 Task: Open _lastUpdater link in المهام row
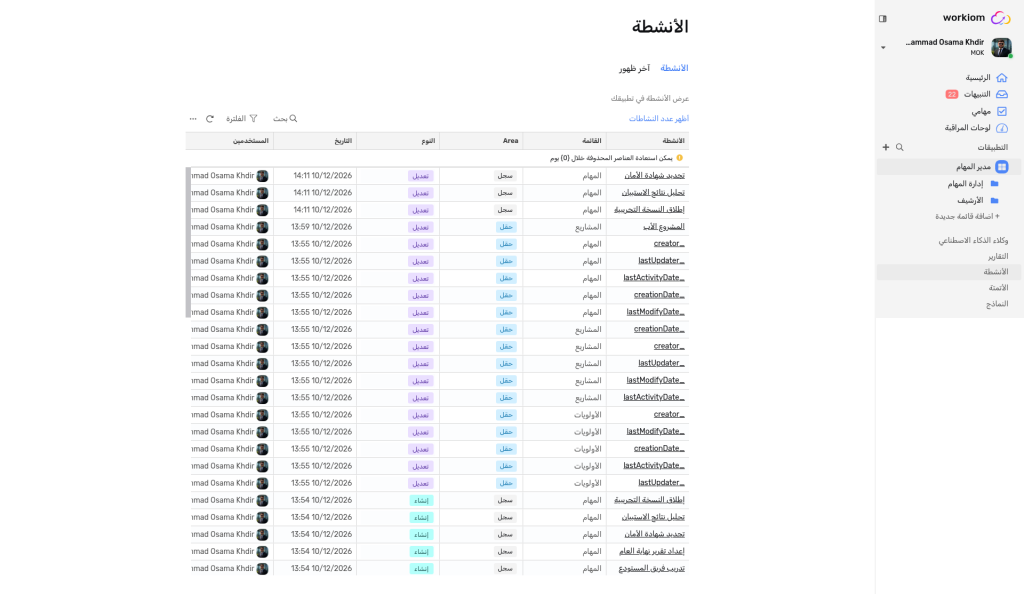(662, 260)
